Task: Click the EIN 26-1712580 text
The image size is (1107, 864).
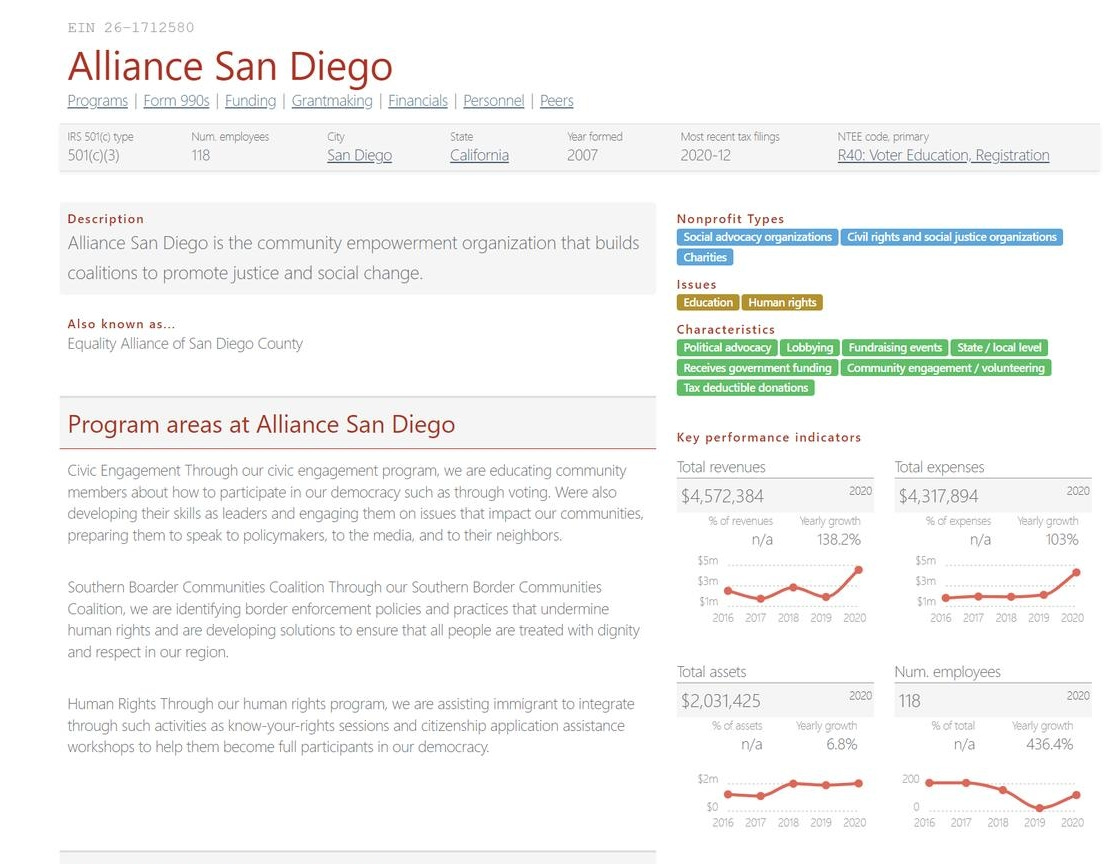Action: pyautogui.click(x=131, y=28)
